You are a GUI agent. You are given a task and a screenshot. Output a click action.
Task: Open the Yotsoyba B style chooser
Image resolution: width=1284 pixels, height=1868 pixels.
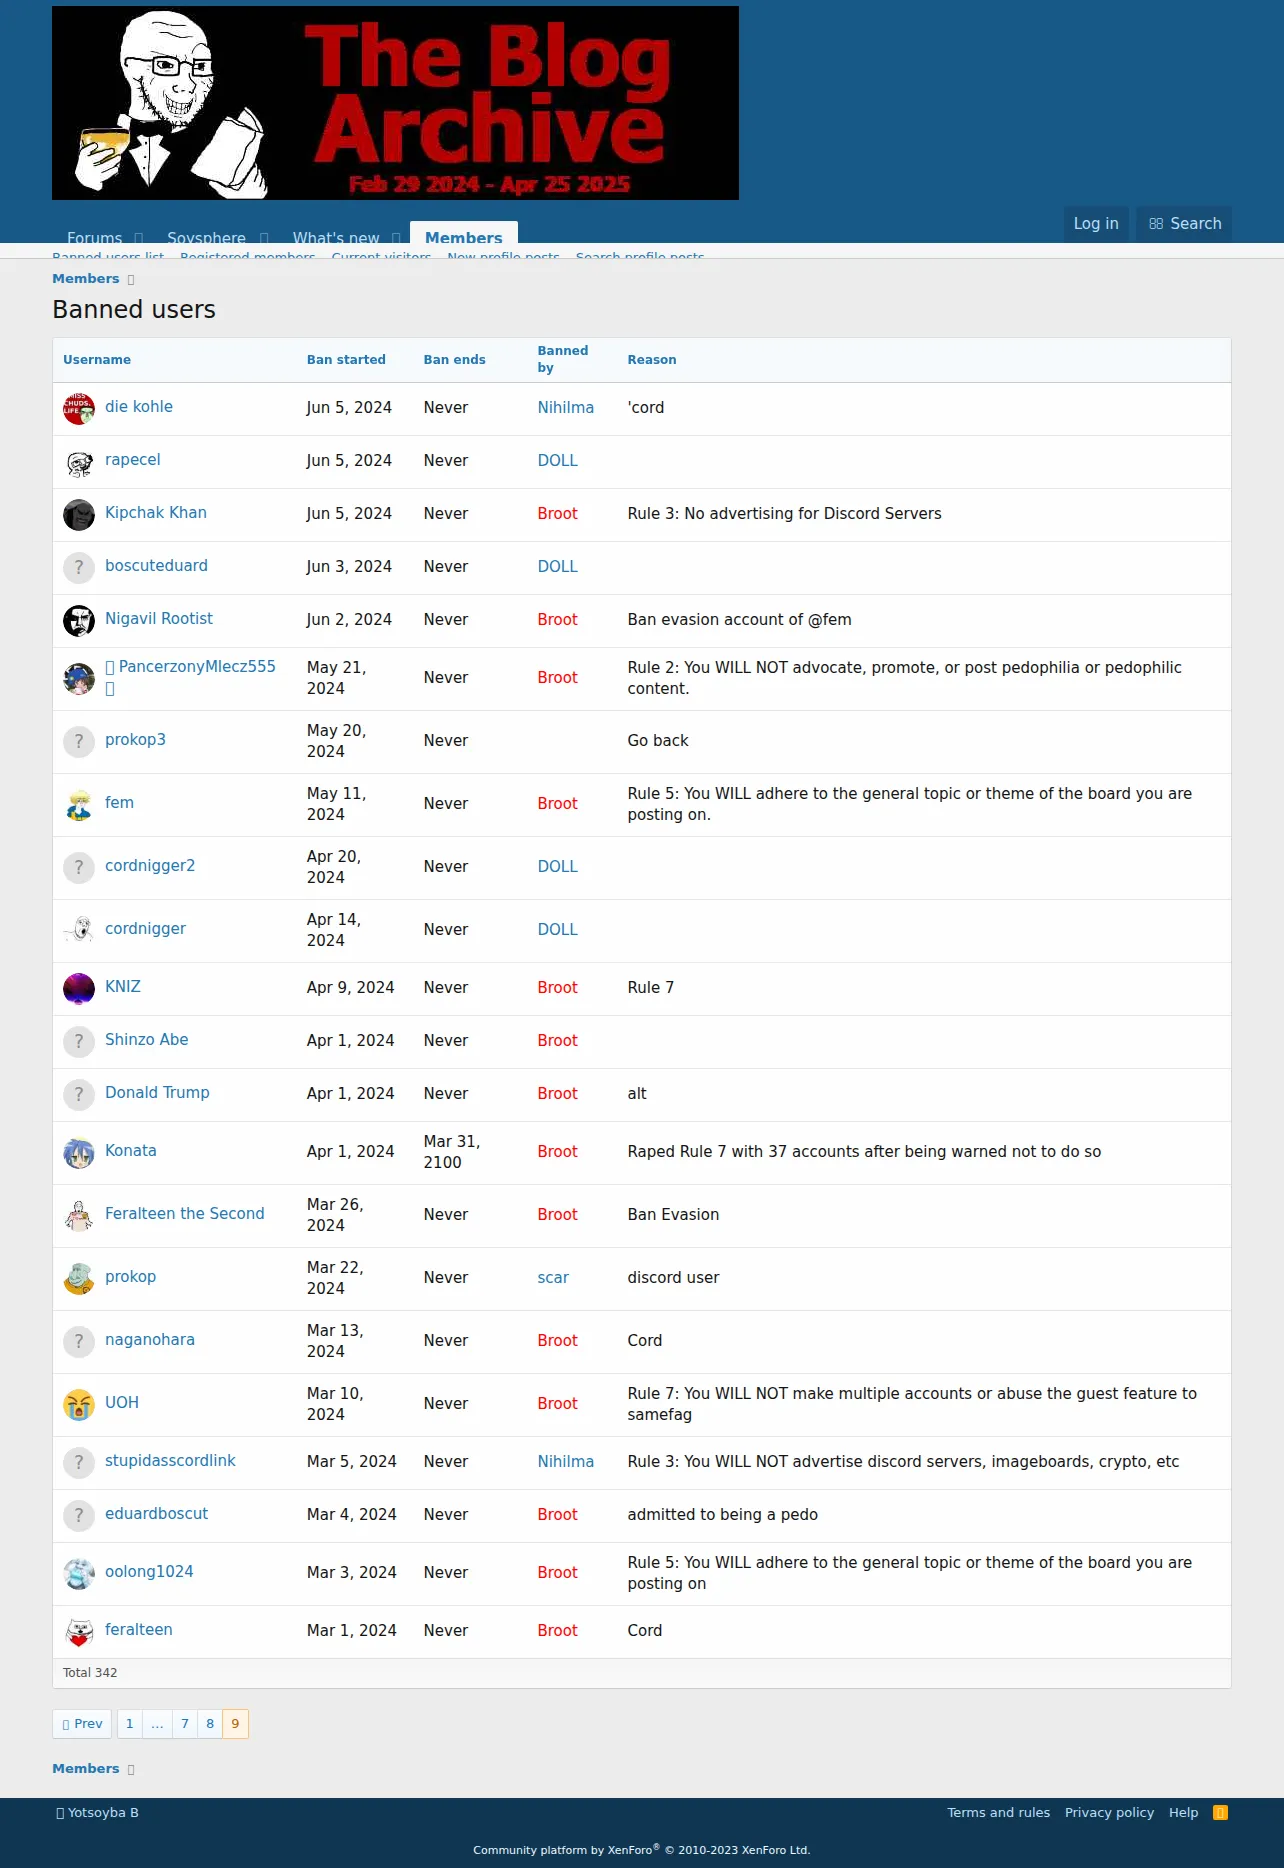(97, 1812)
